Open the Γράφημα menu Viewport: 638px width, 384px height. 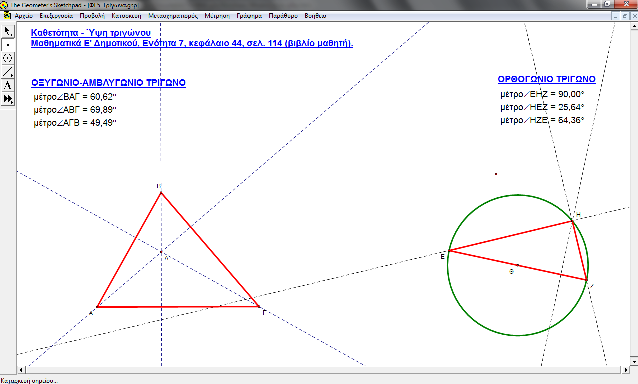249,16
